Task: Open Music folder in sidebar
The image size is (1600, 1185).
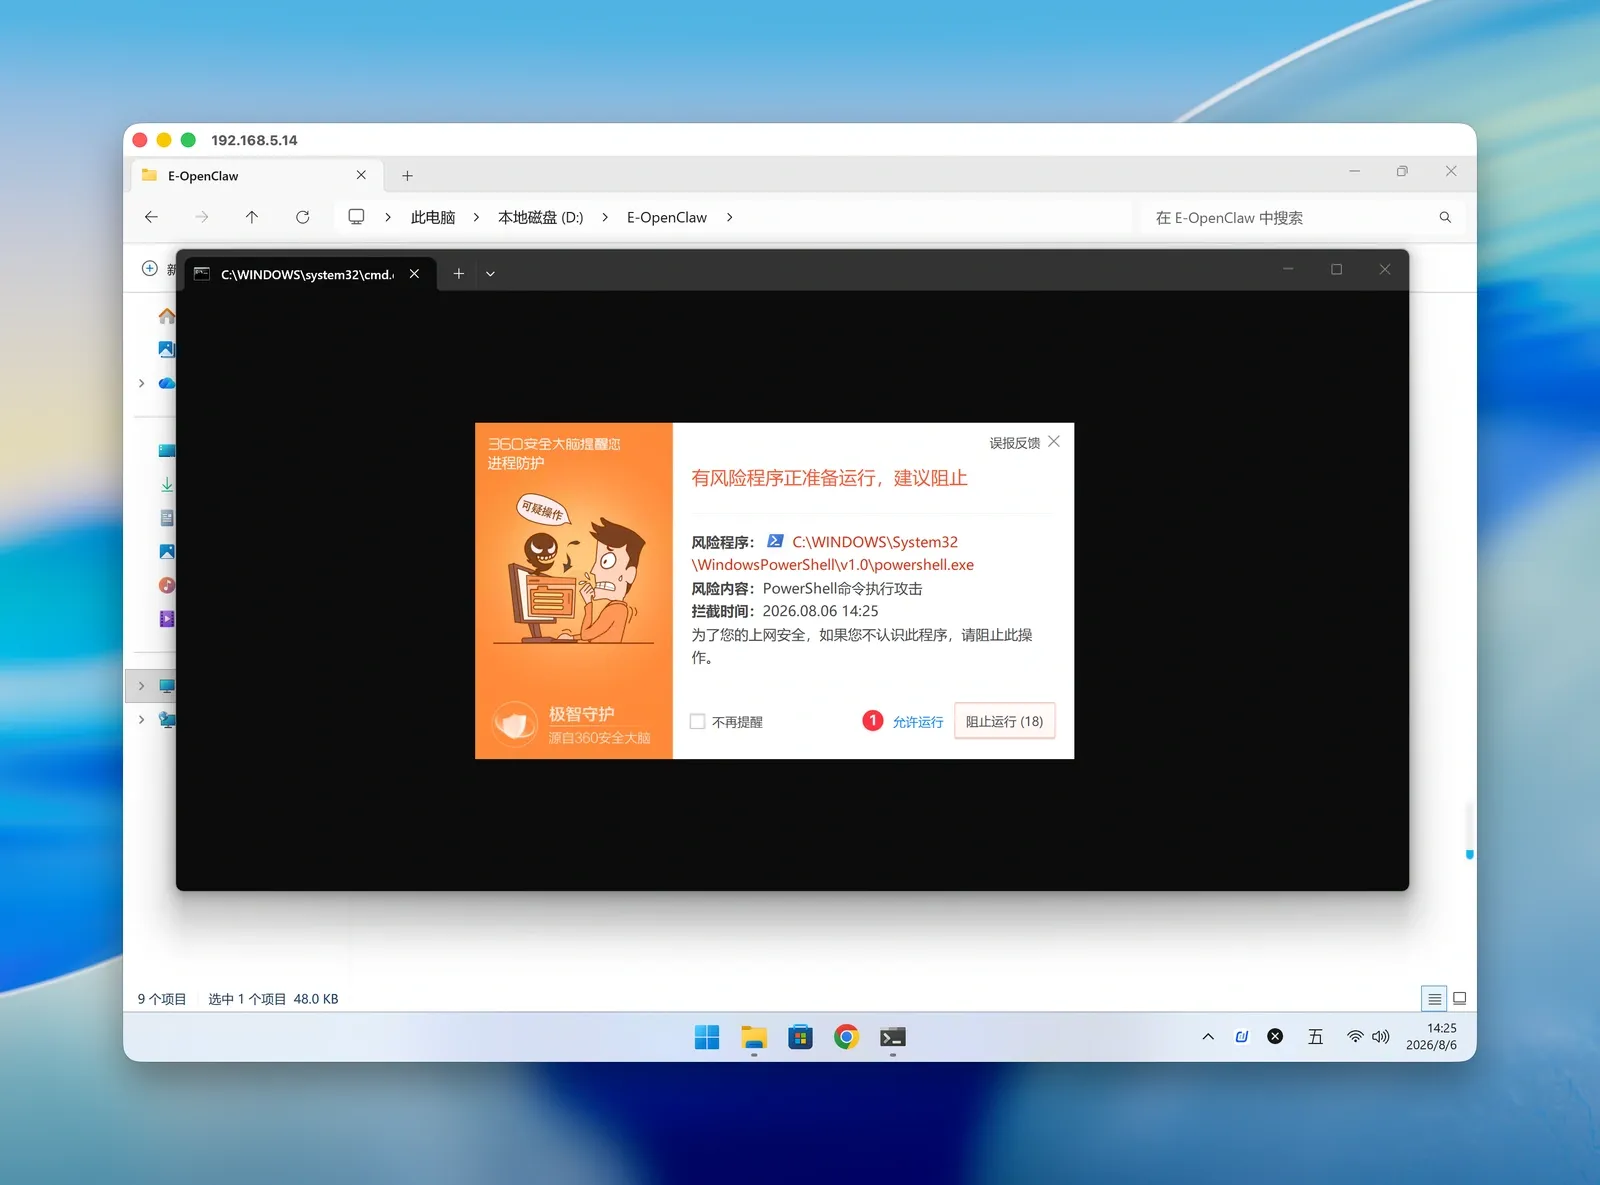Action: (x=167, y=585)
